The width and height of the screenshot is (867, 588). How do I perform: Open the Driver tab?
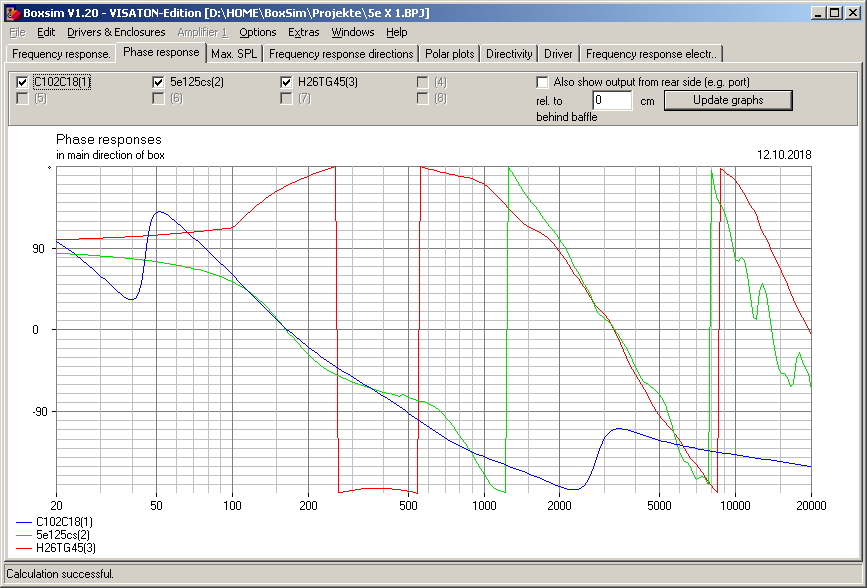[558, 54]
